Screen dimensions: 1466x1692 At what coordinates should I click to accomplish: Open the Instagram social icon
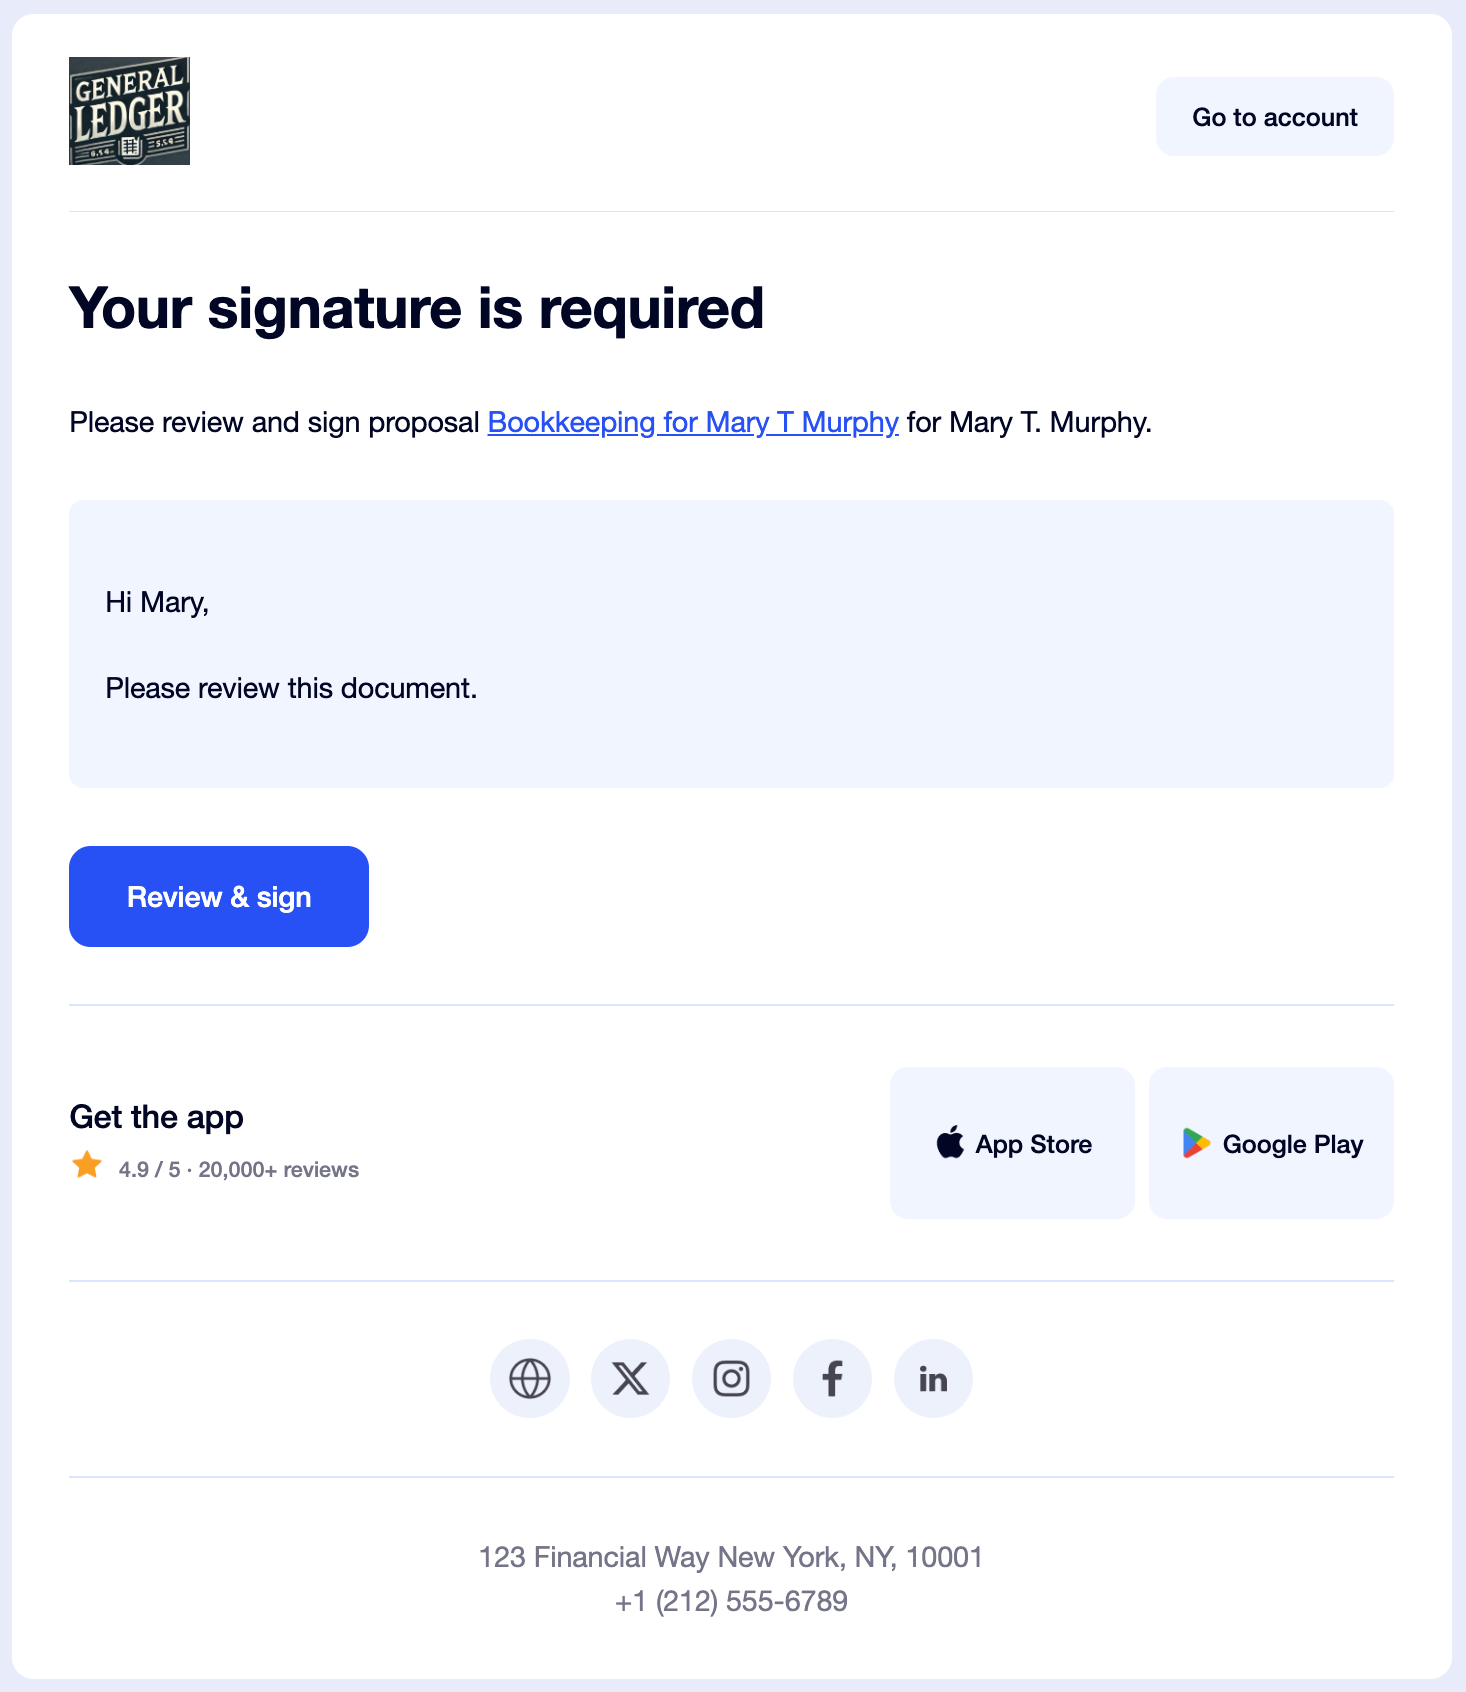[x=731, y=1379]
